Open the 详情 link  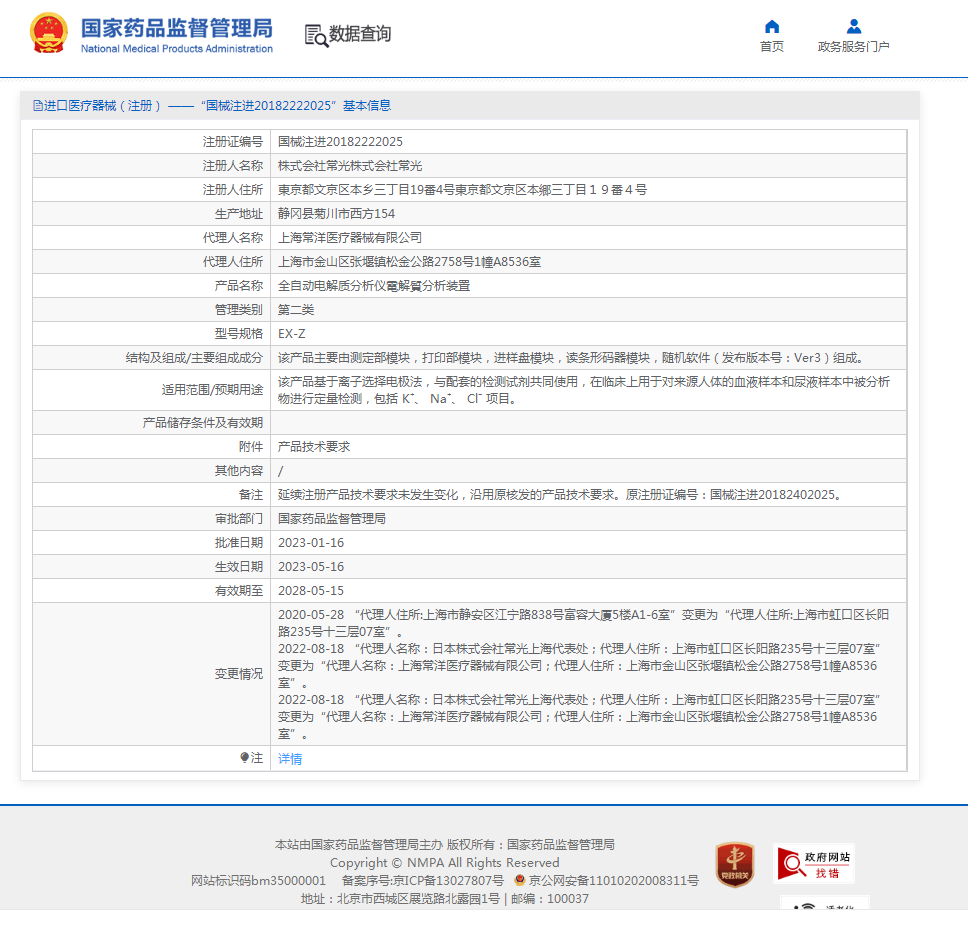tap(290, 759)
